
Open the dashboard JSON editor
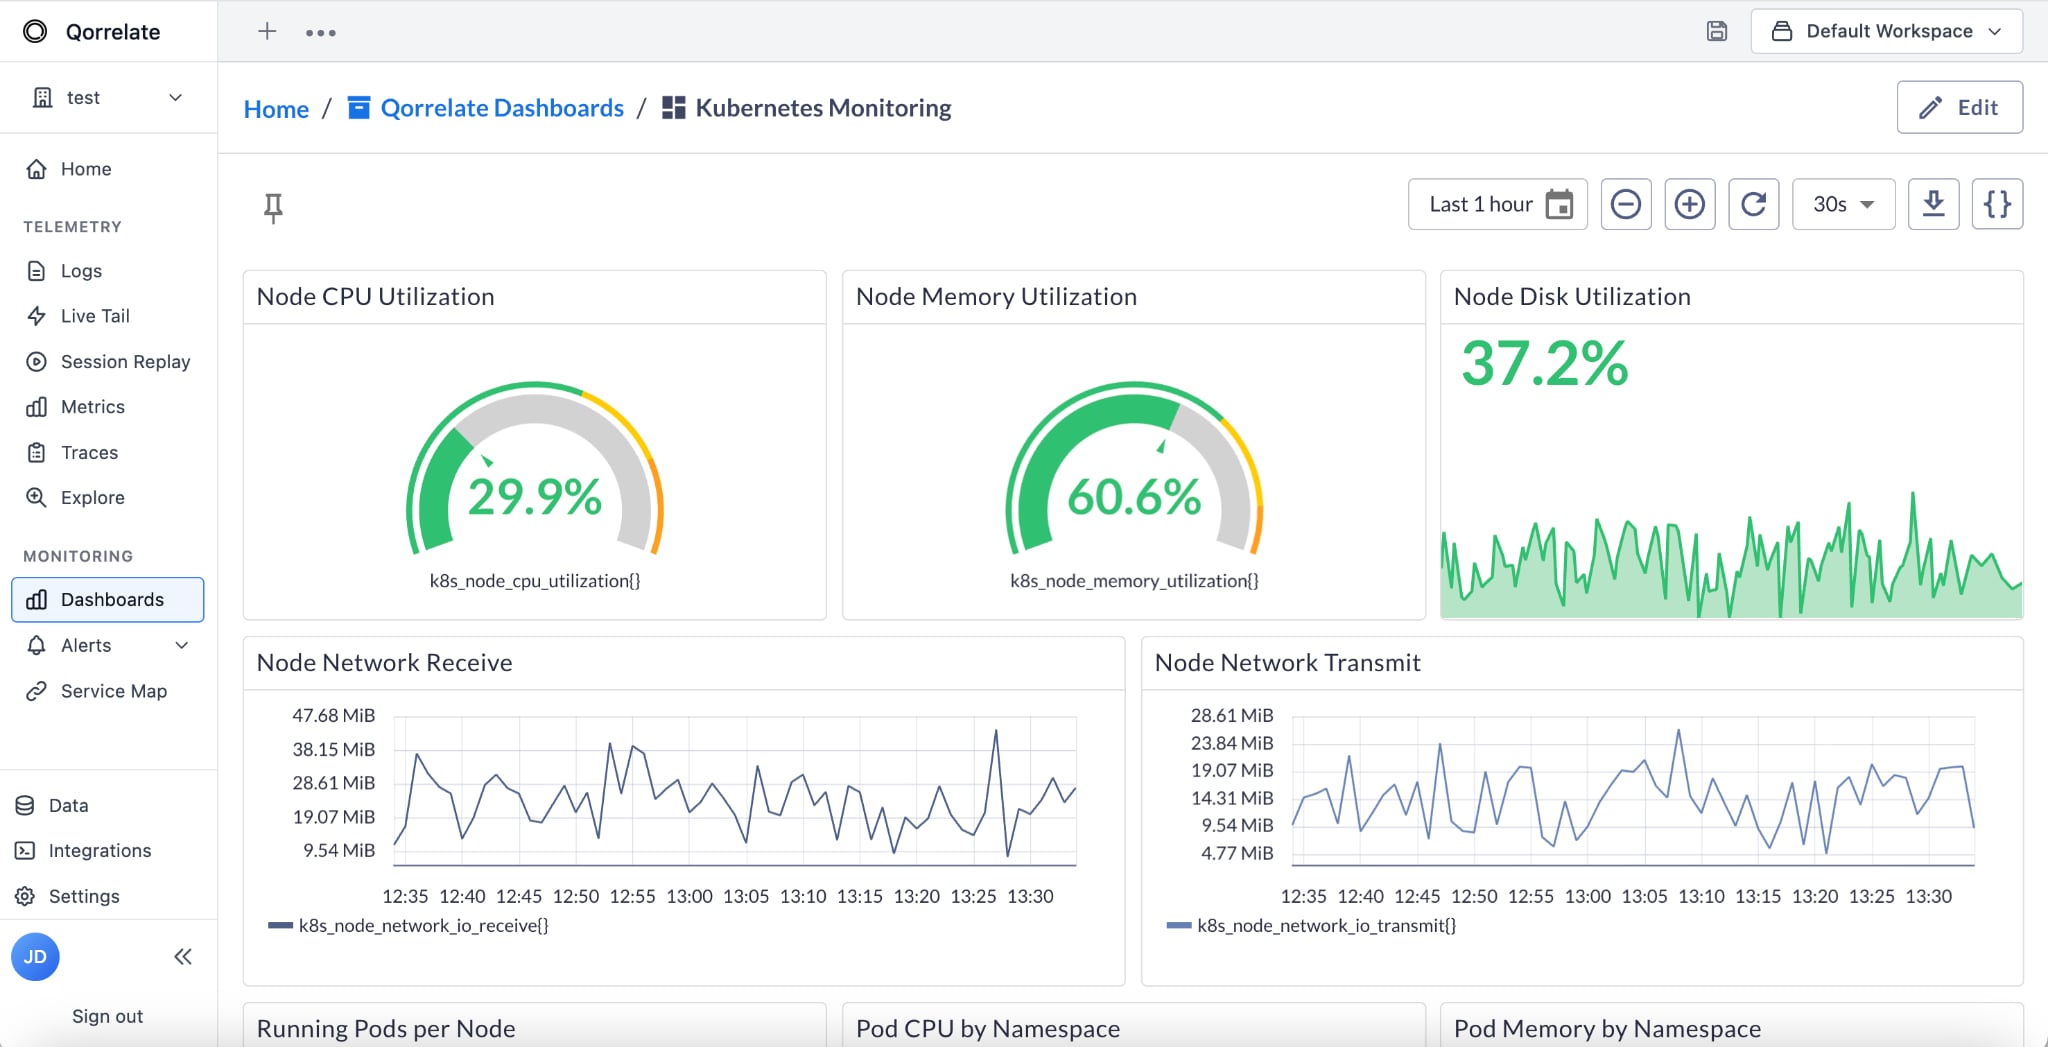[x=1996, y=204]
